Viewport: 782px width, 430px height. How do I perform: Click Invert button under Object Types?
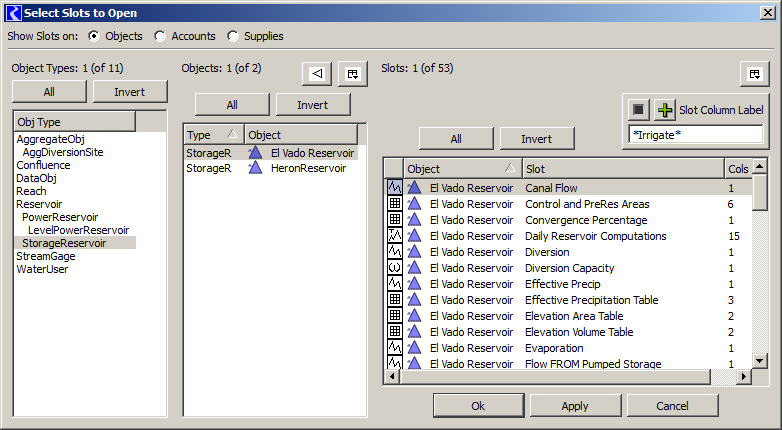[x=130, y=92]
